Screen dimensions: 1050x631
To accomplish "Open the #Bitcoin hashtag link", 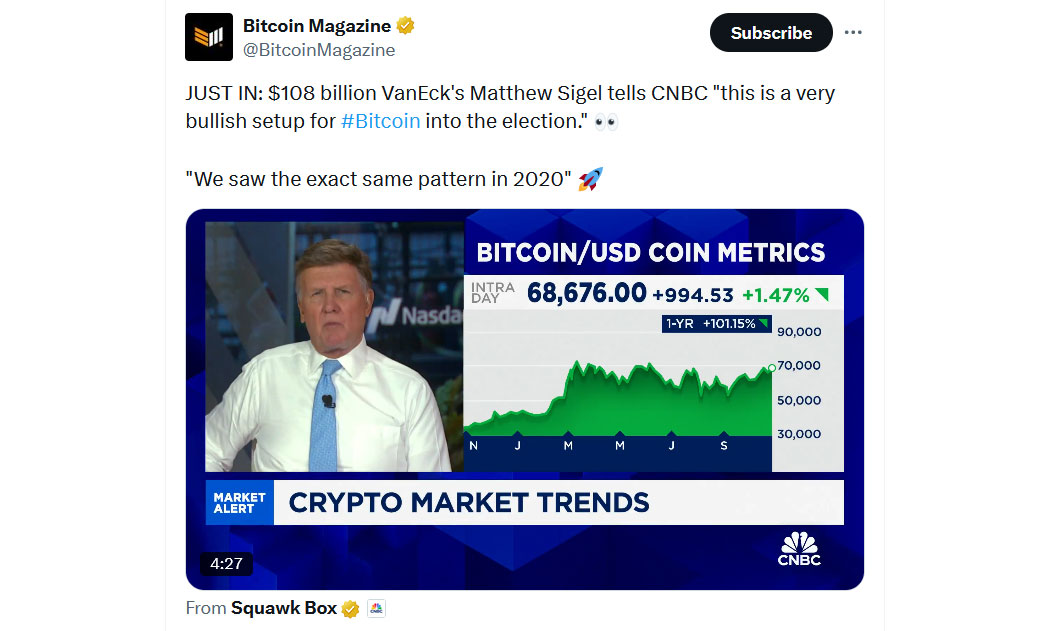I will coord(380,121).
